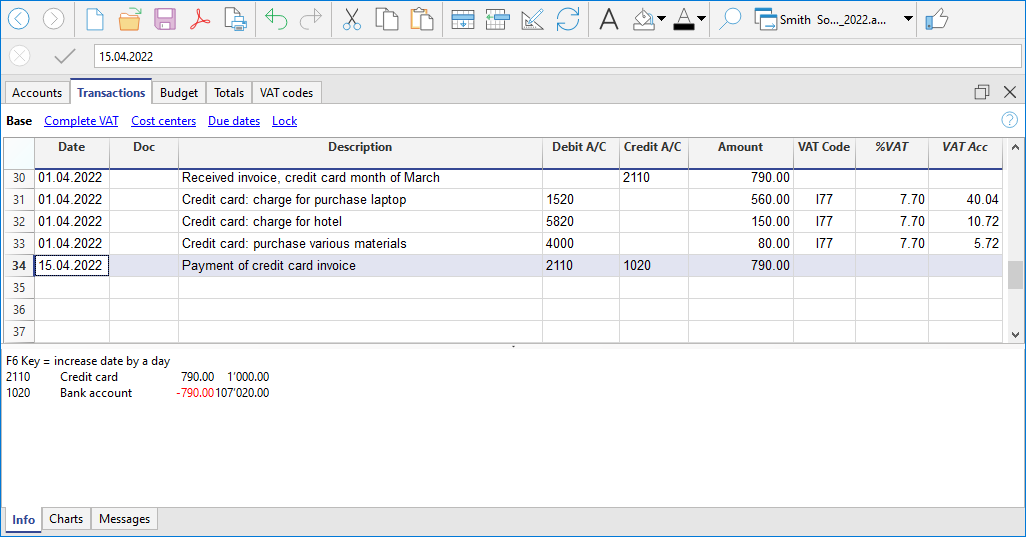Create a PDF with the PDF icon

coord(200,19)
